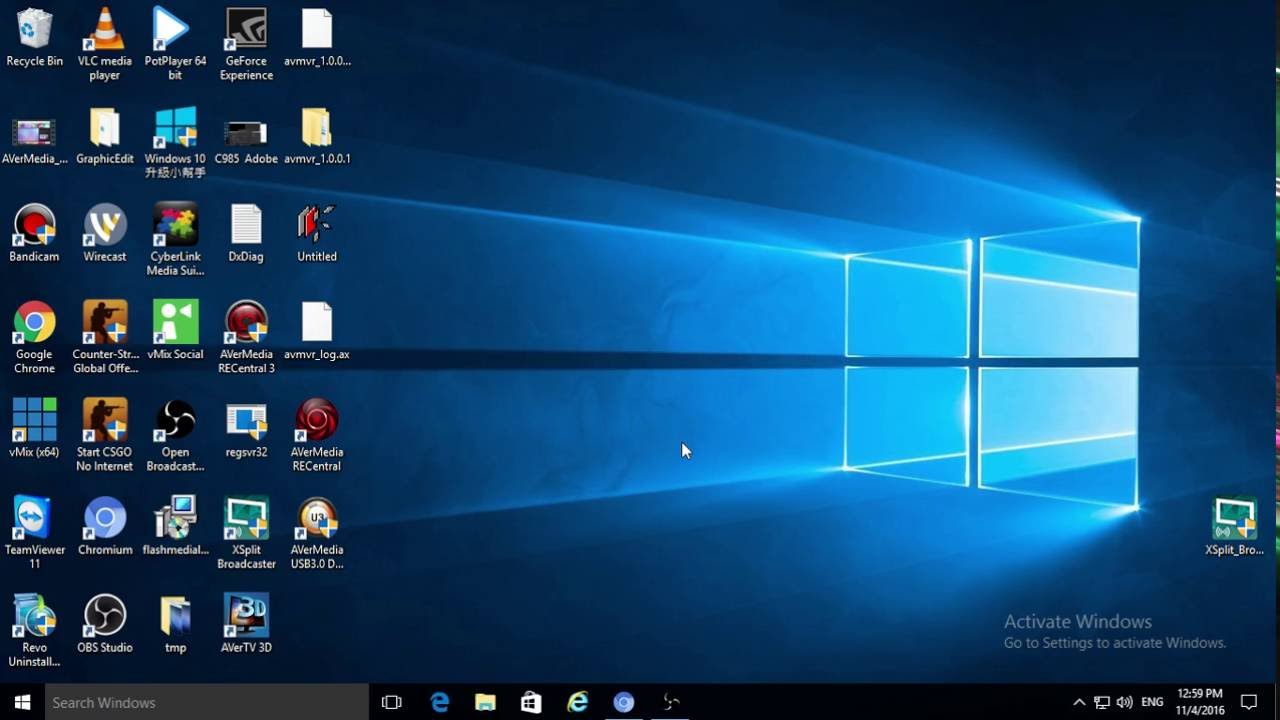Select the avmvr_1.0.0.1 folder

coord(317,138)
